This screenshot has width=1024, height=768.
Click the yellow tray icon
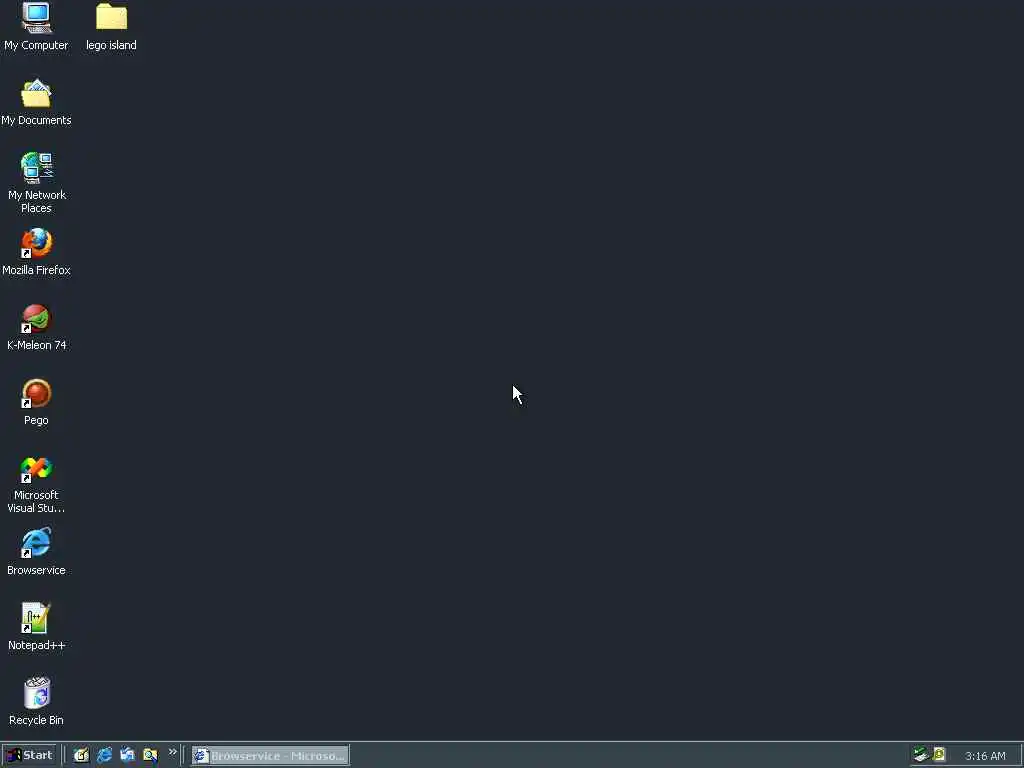[x=939, y=754]
